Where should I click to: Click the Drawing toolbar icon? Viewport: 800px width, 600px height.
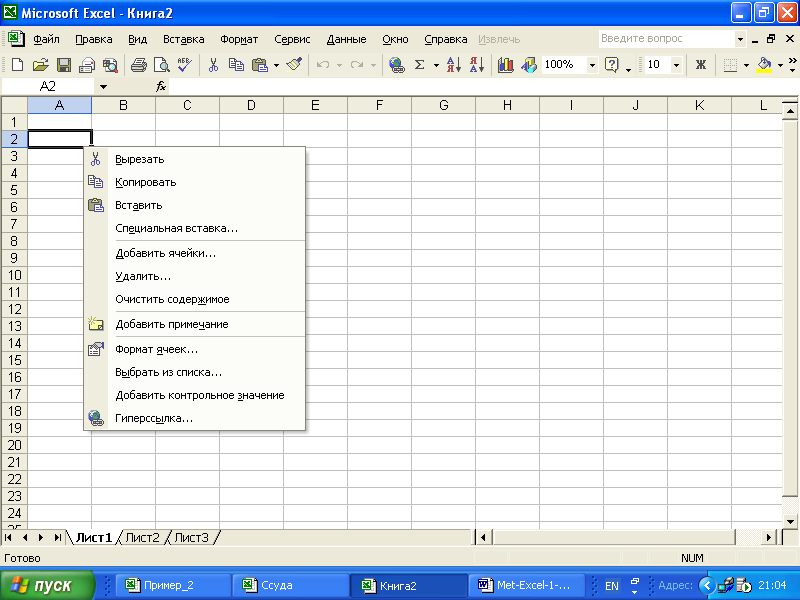click(529, 65)
